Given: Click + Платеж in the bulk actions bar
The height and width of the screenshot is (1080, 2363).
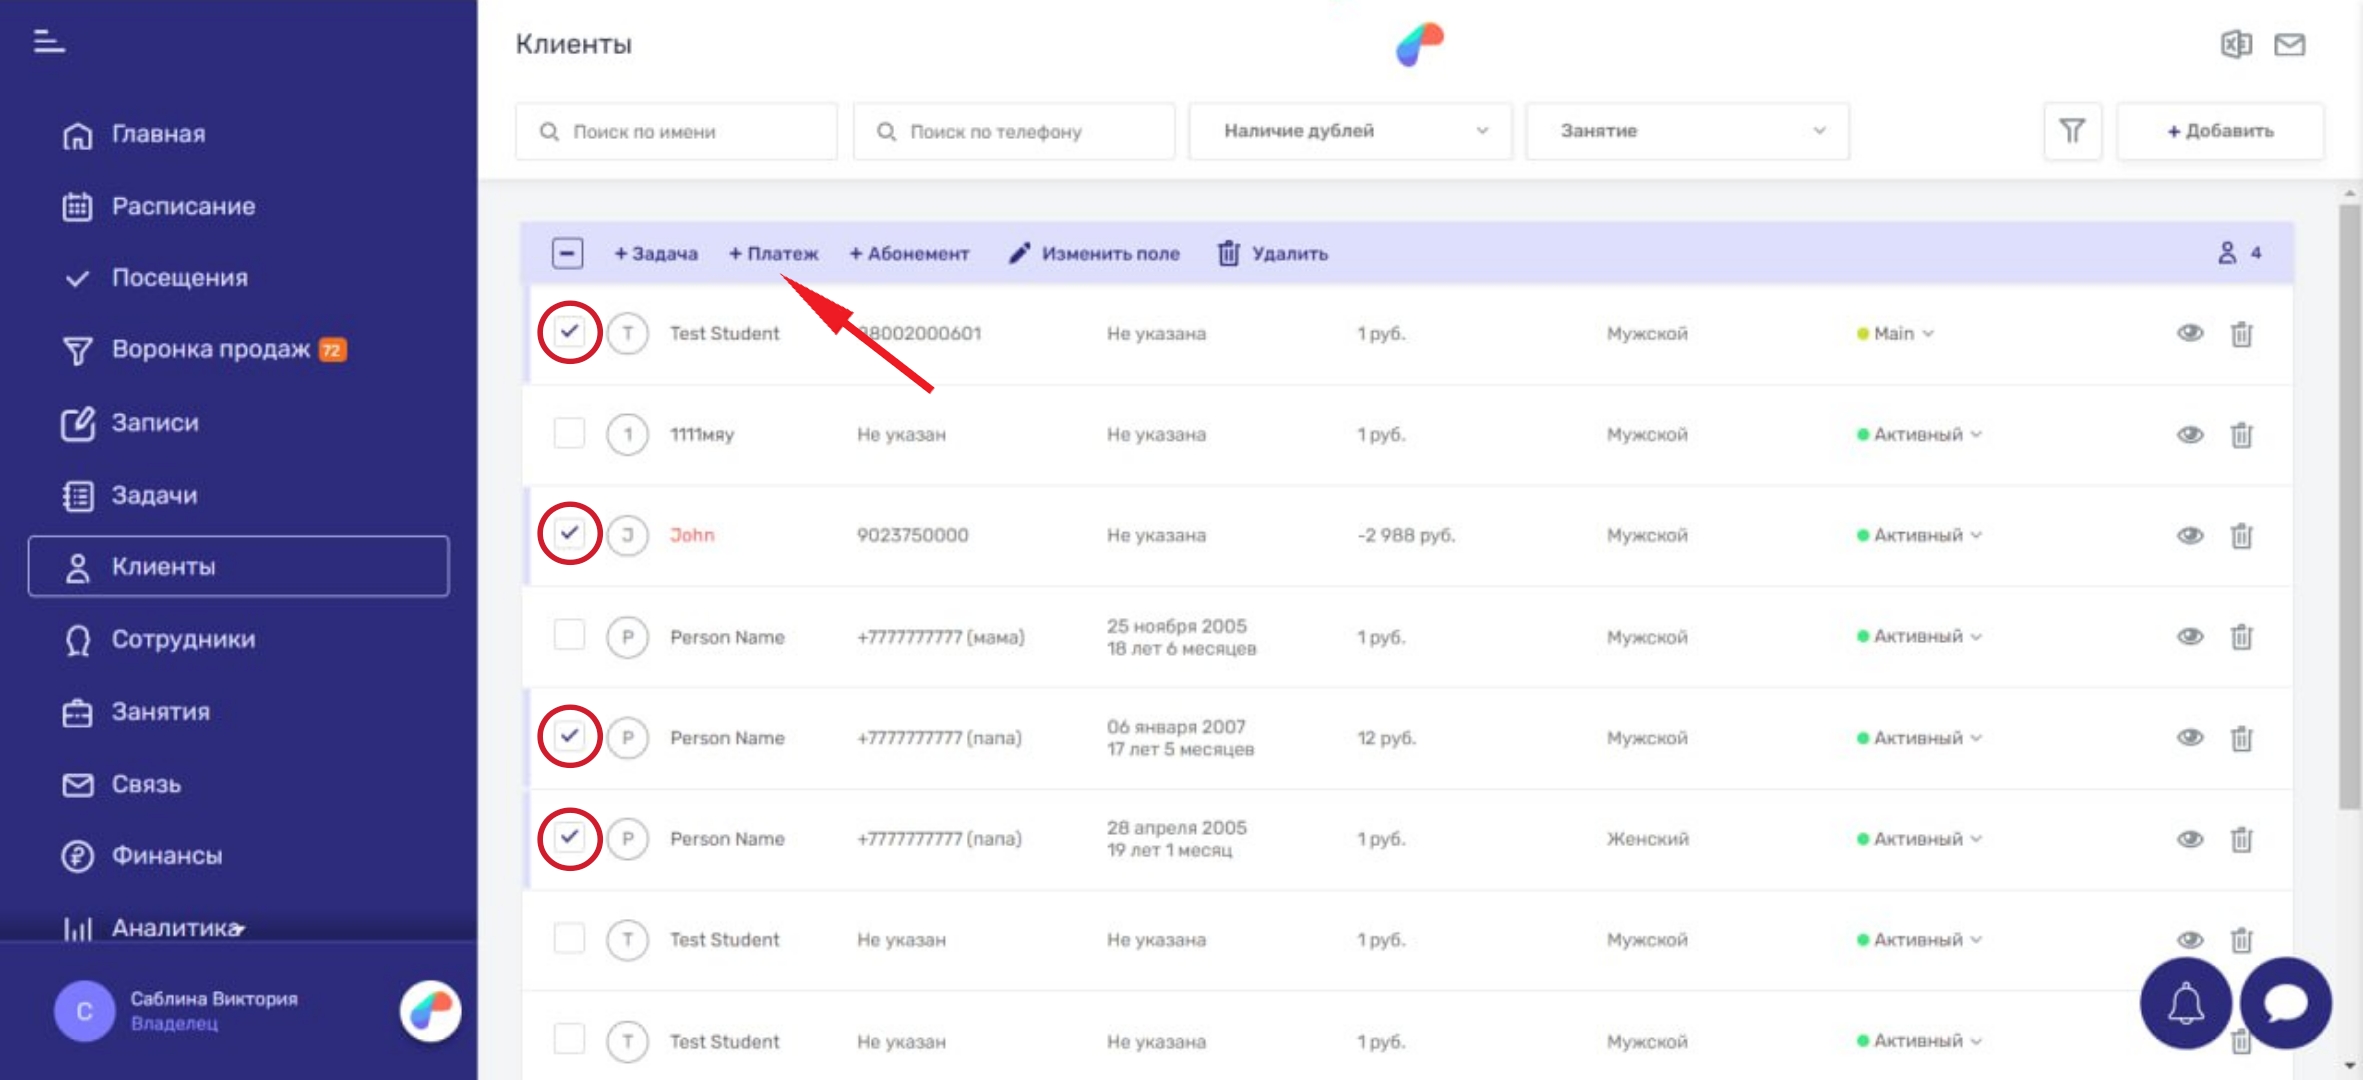Looking at the screenshot, I should (x=774, y=254).
